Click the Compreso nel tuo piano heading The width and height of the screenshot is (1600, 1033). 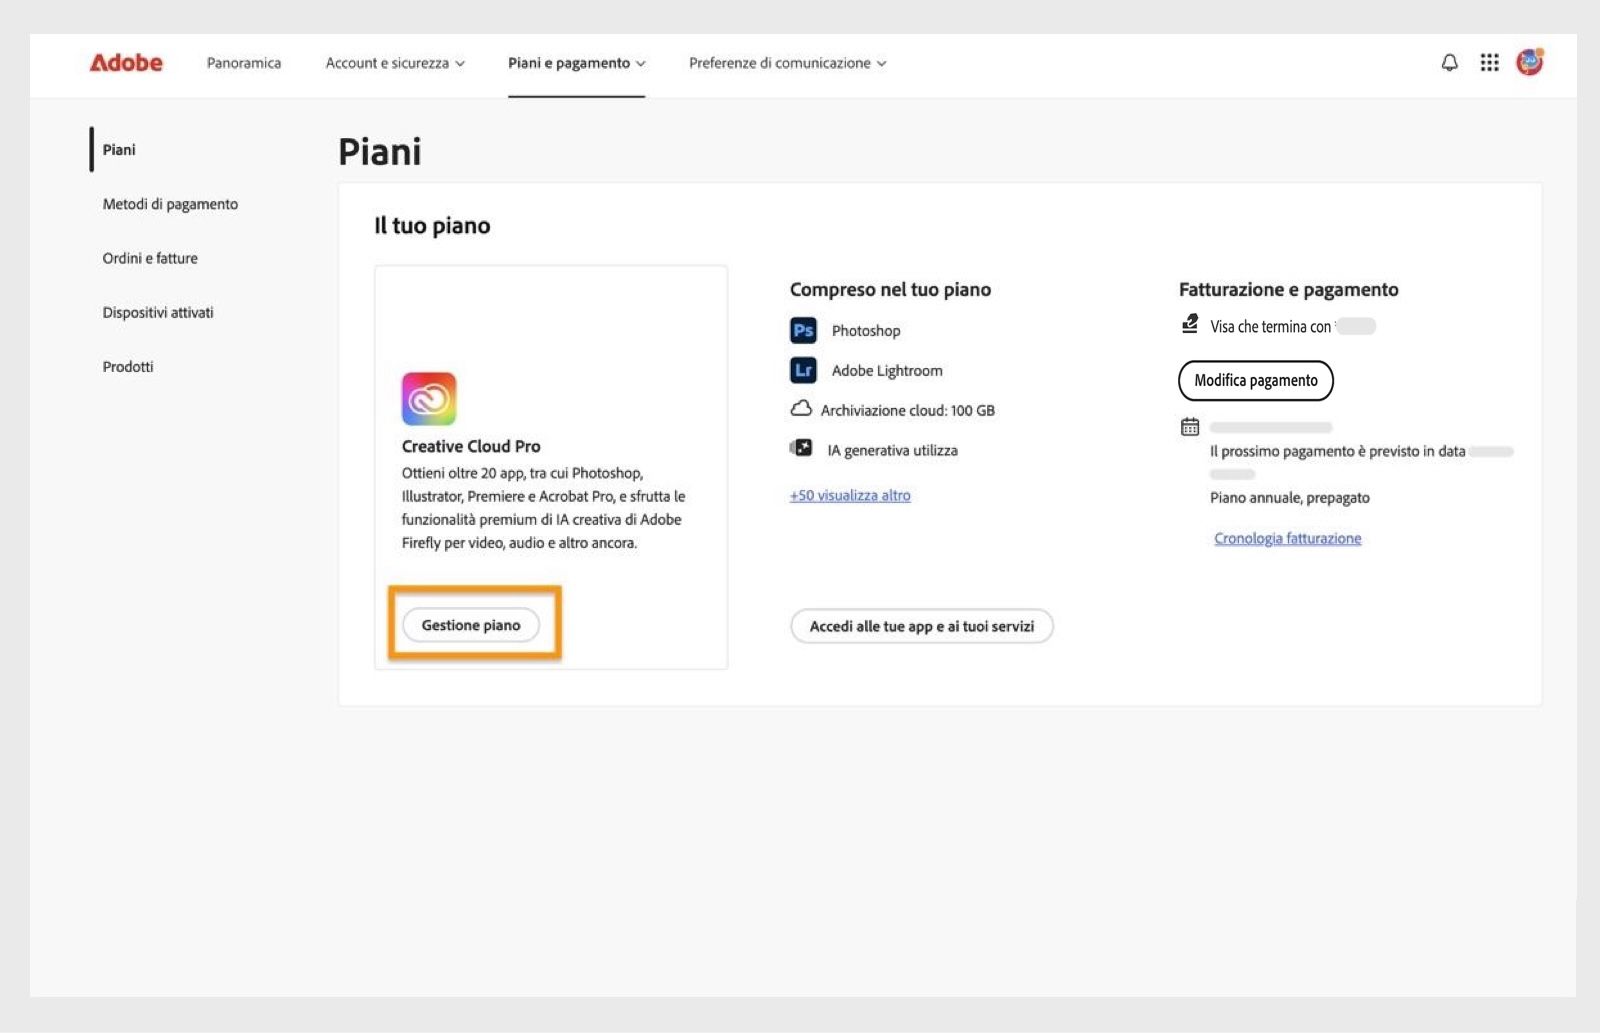(890, 290)
